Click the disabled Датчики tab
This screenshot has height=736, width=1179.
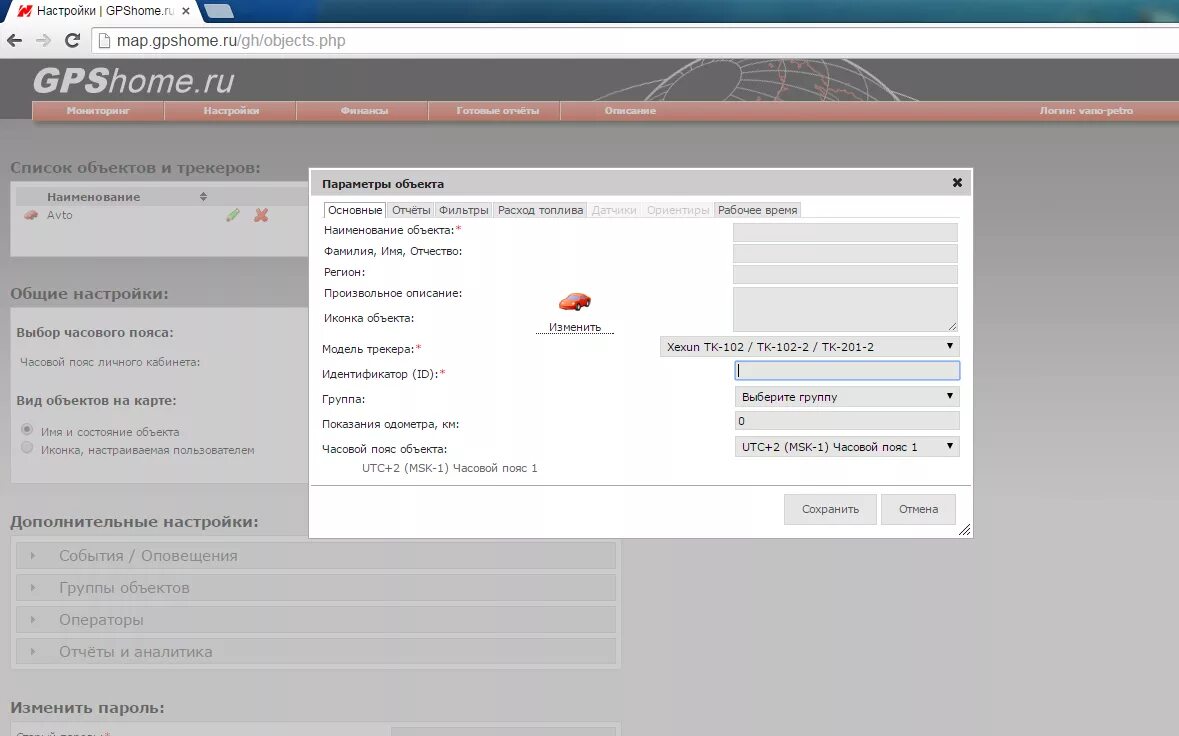tap(614, 210)
